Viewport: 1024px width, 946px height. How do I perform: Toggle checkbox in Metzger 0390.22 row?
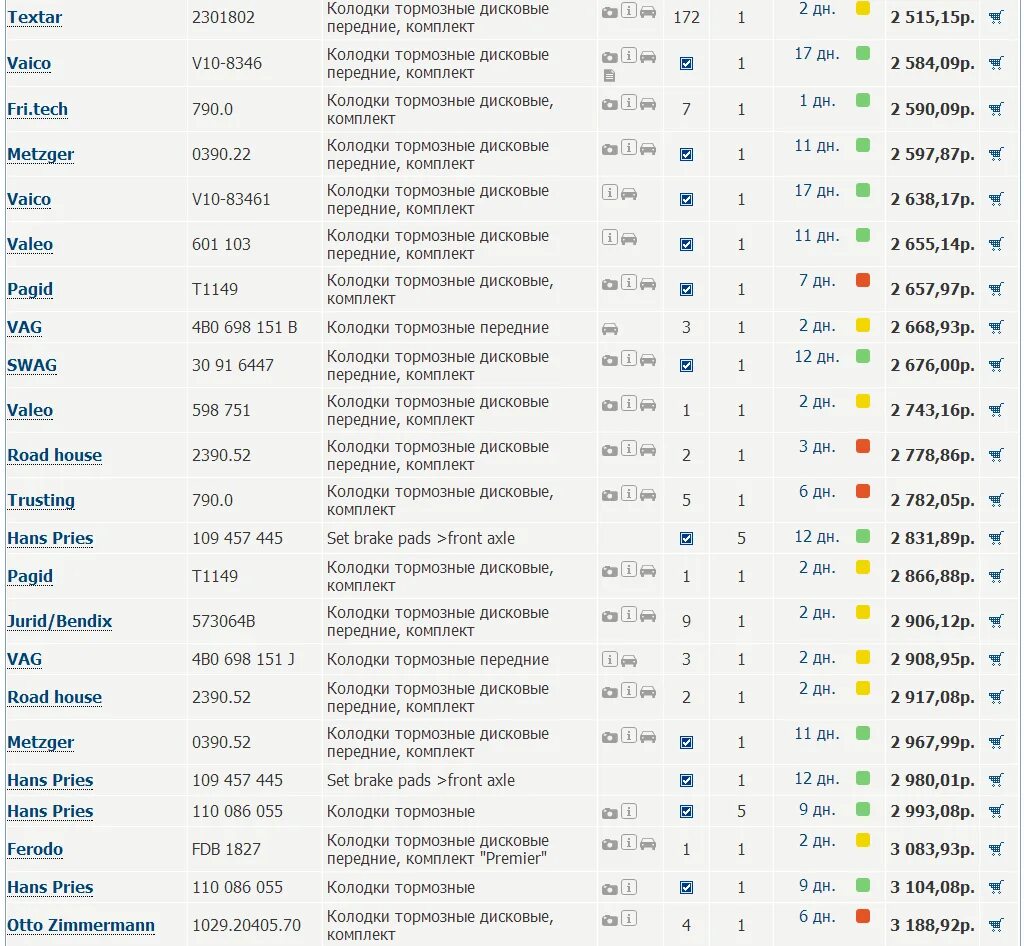click(686, 154)
